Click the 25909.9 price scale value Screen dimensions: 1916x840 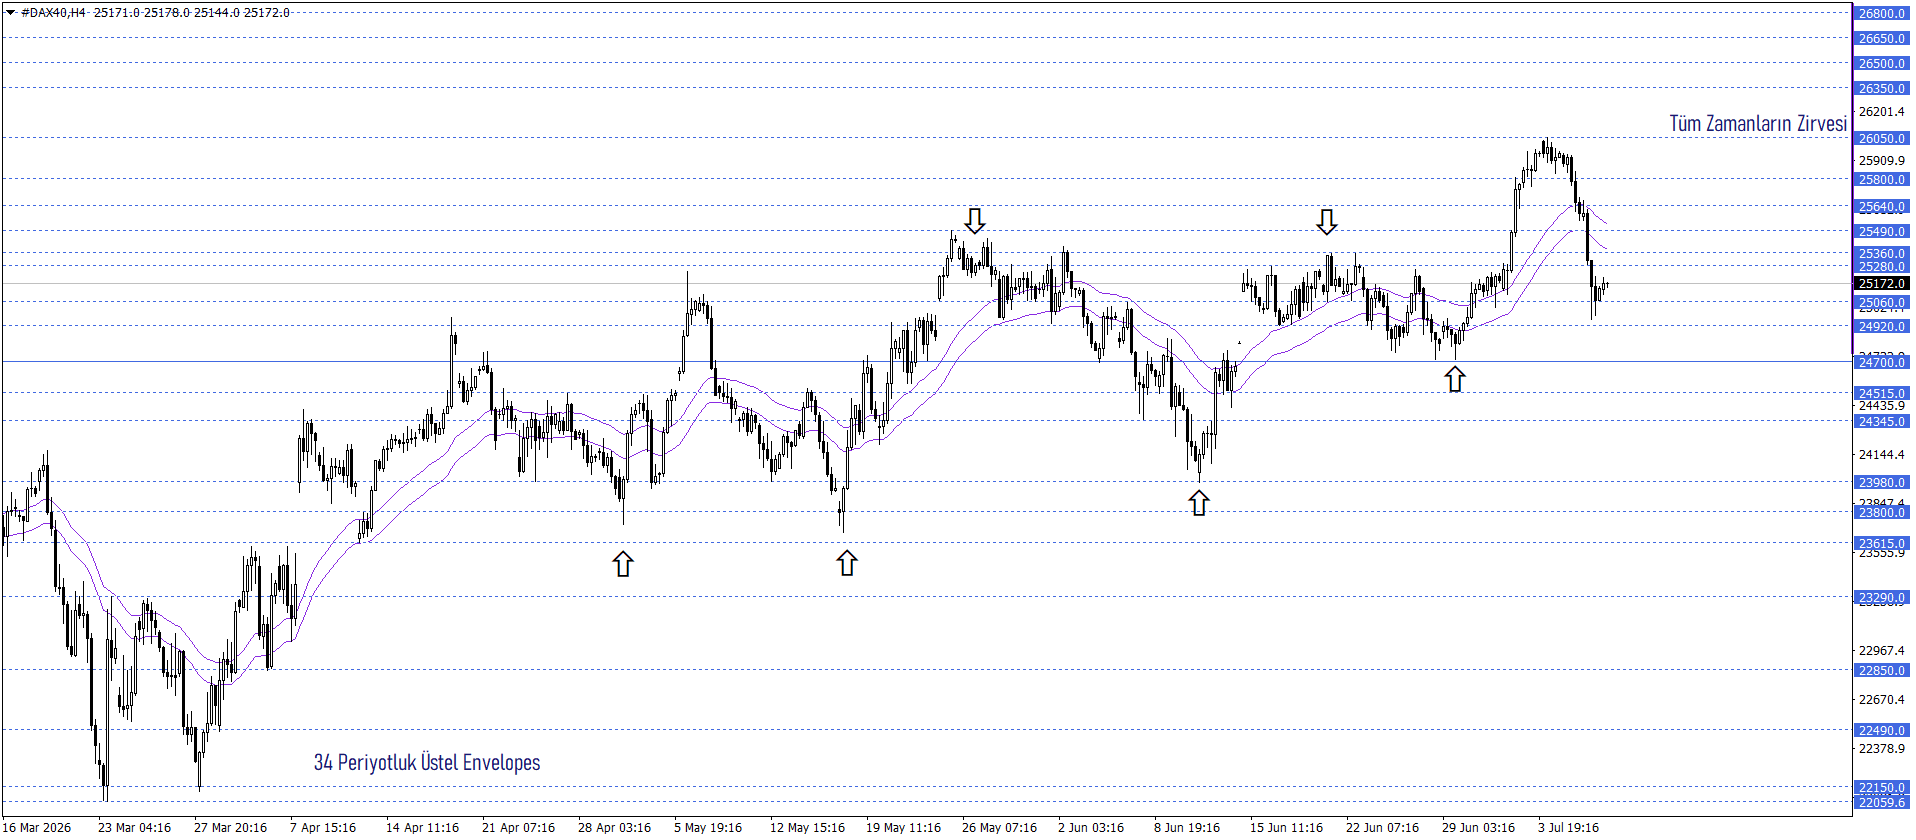point(1881,161)
